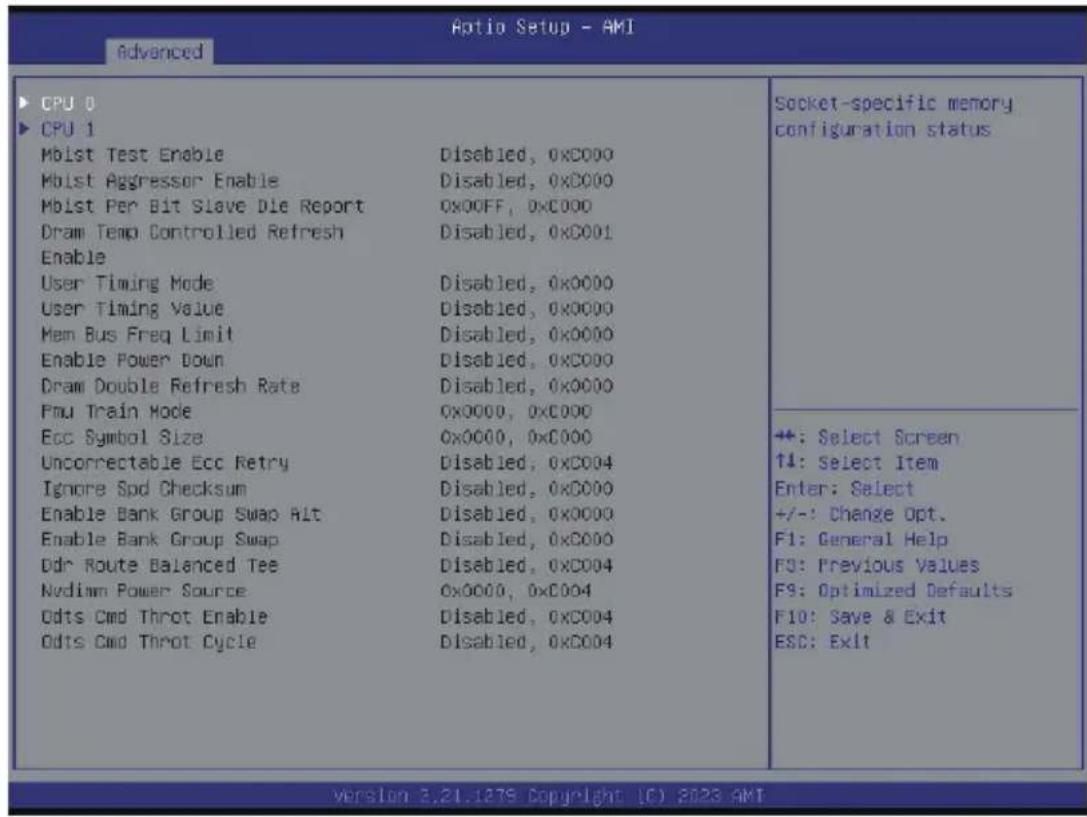Click the Socket-specific memory configuration help text
The width and height of the screenshot is (1087, 817).
[x=894, y=116]
